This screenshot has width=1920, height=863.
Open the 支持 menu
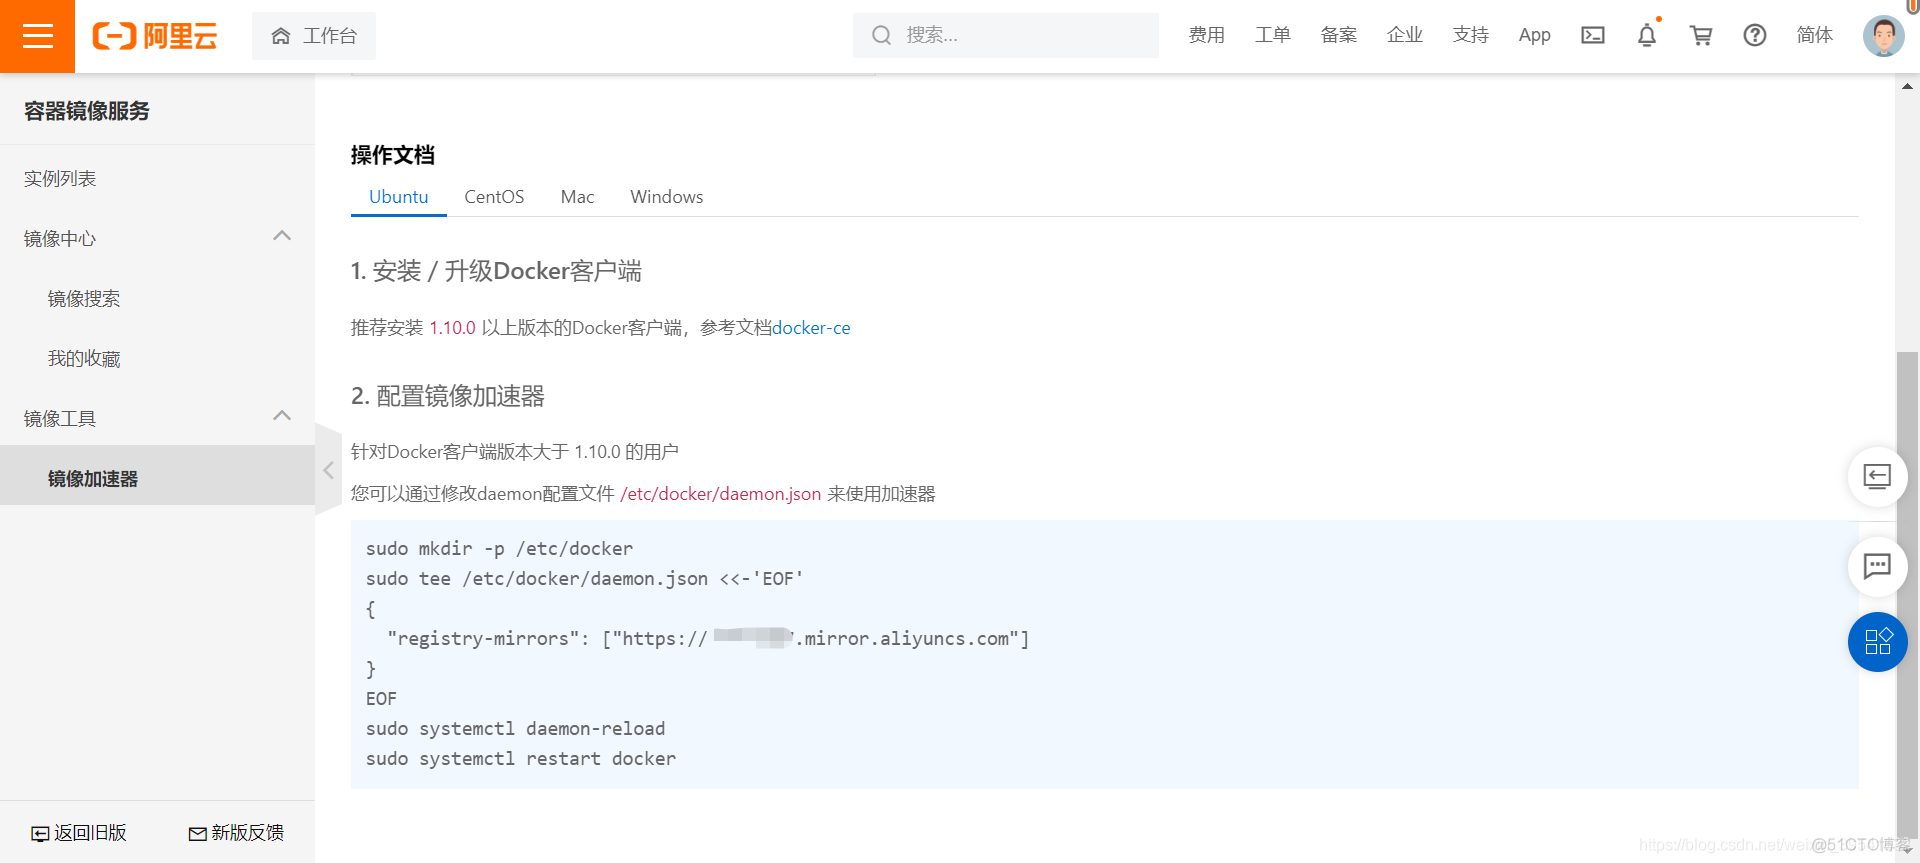coord(1470,35)
